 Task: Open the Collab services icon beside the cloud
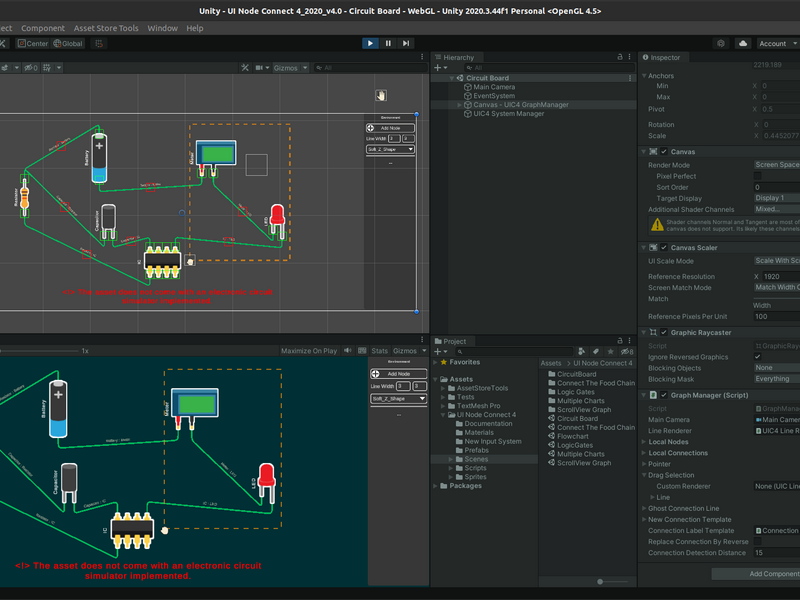pyautogui.click(x=720, y=43)
